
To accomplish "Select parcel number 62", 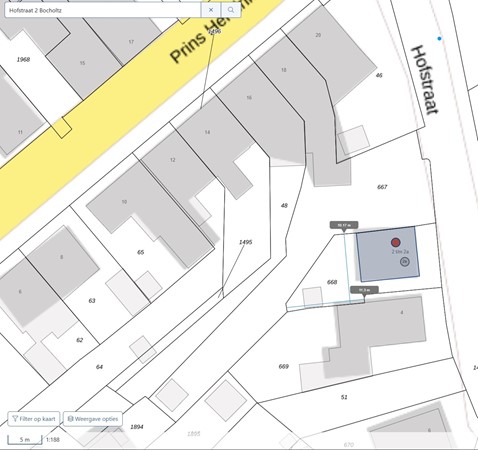I will (79, 340).
